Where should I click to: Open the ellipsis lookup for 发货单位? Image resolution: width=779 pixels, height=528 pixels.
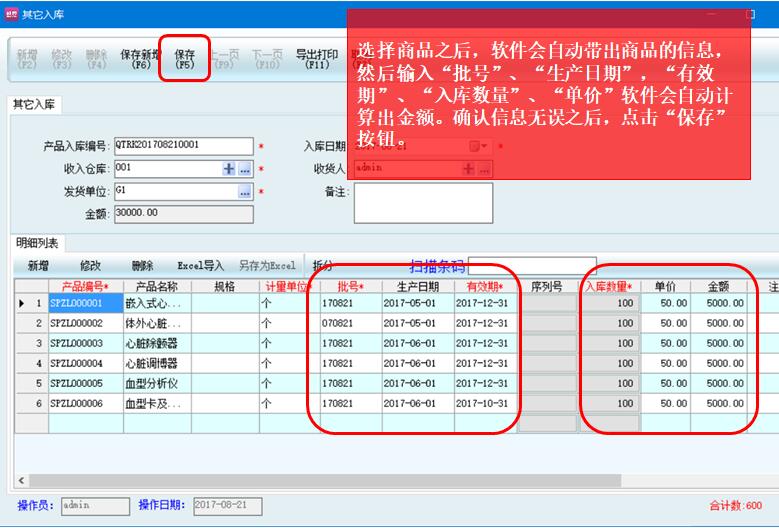pyautogui.click(x=245, y=190)
